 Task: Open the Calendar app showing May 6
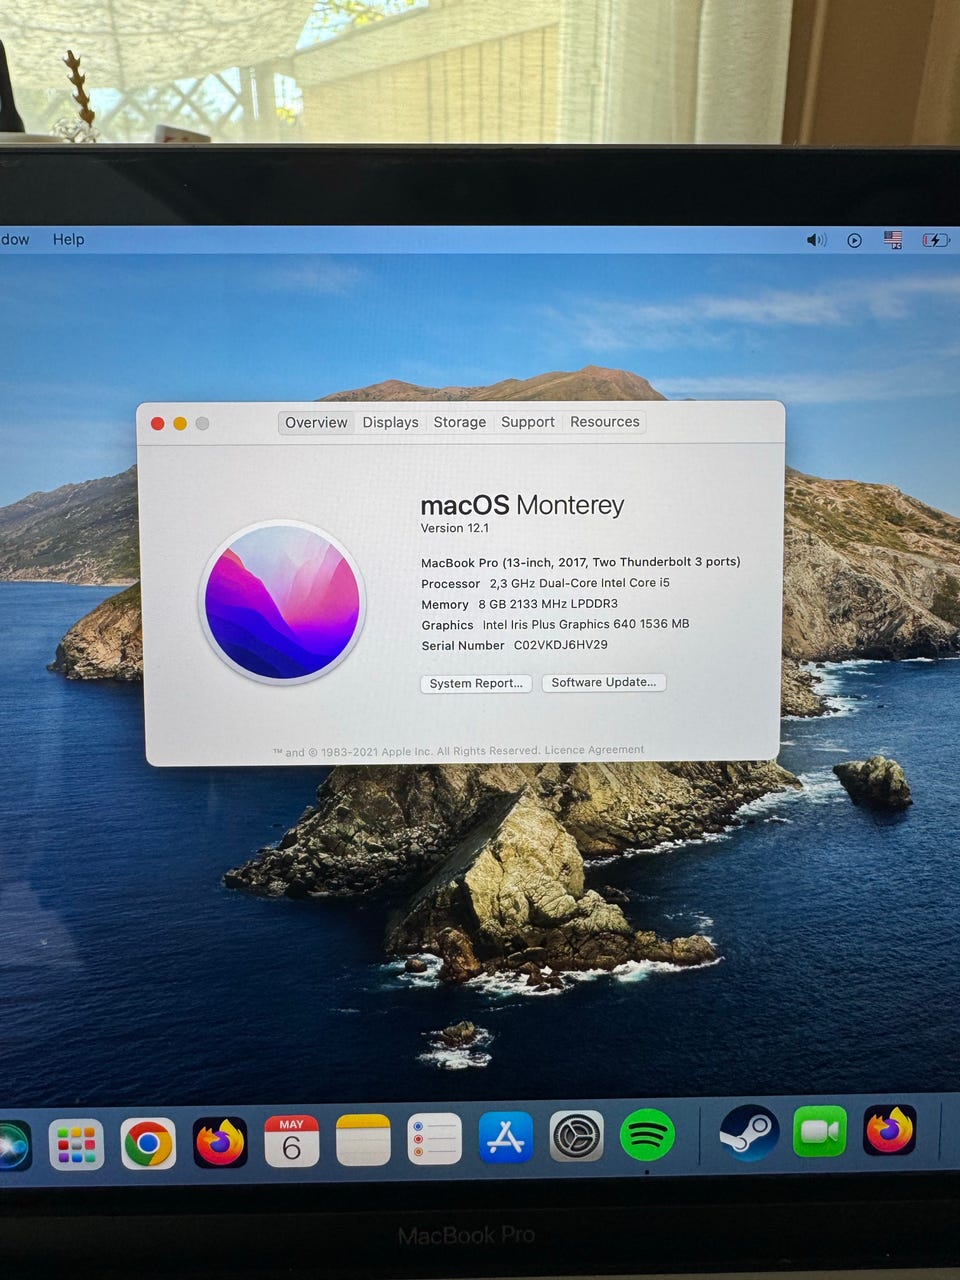point(291,1141)
